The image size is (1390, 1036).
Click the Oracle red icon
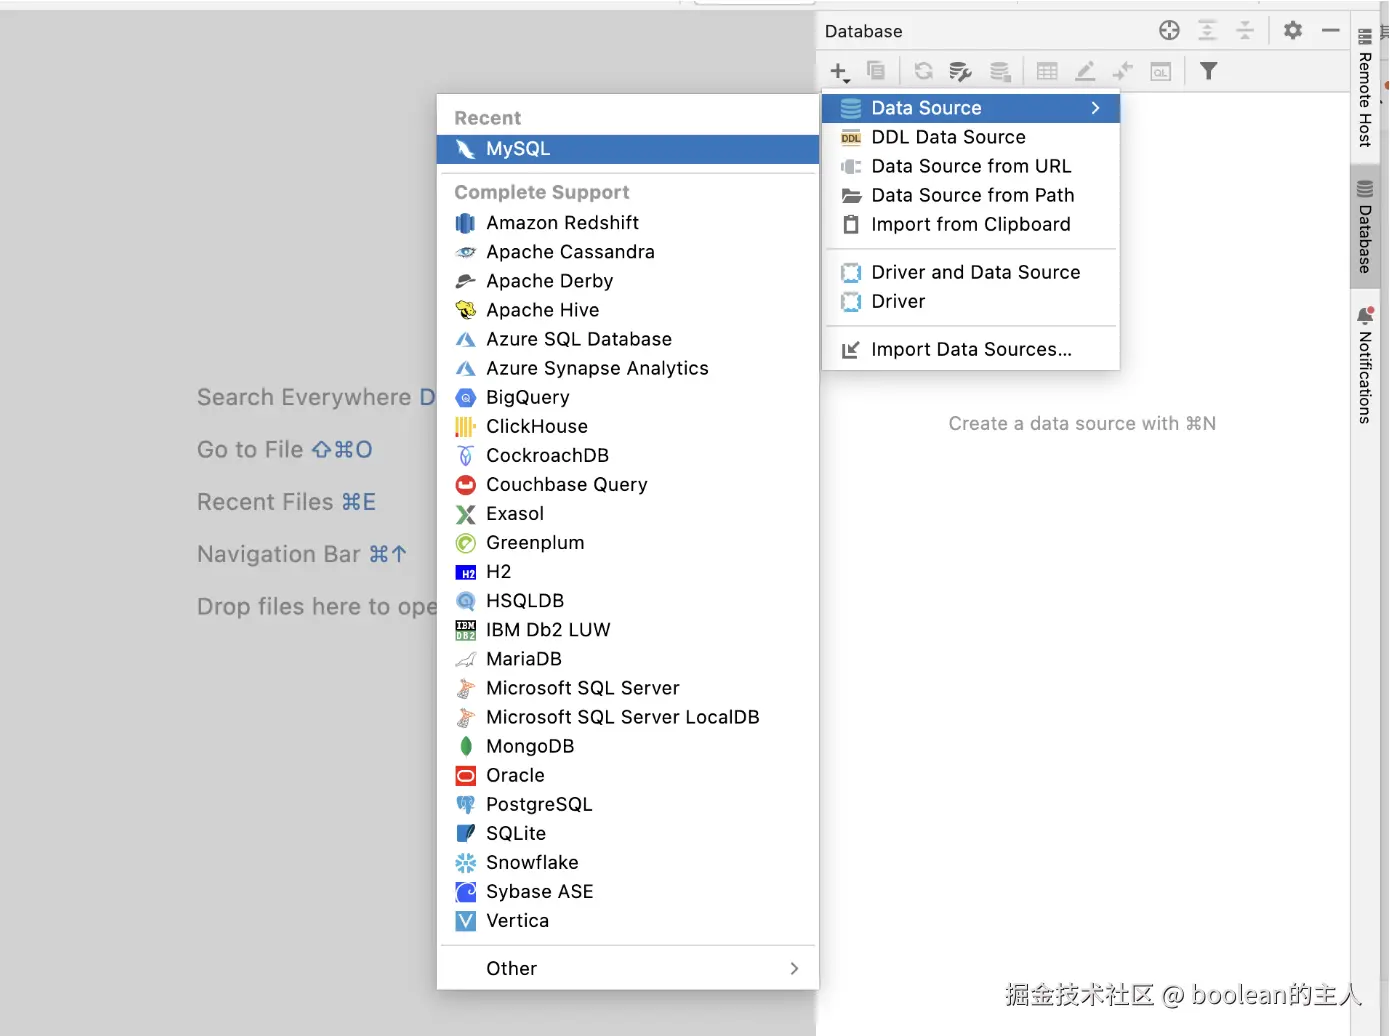pyautogui.click(x=466, y=775)
